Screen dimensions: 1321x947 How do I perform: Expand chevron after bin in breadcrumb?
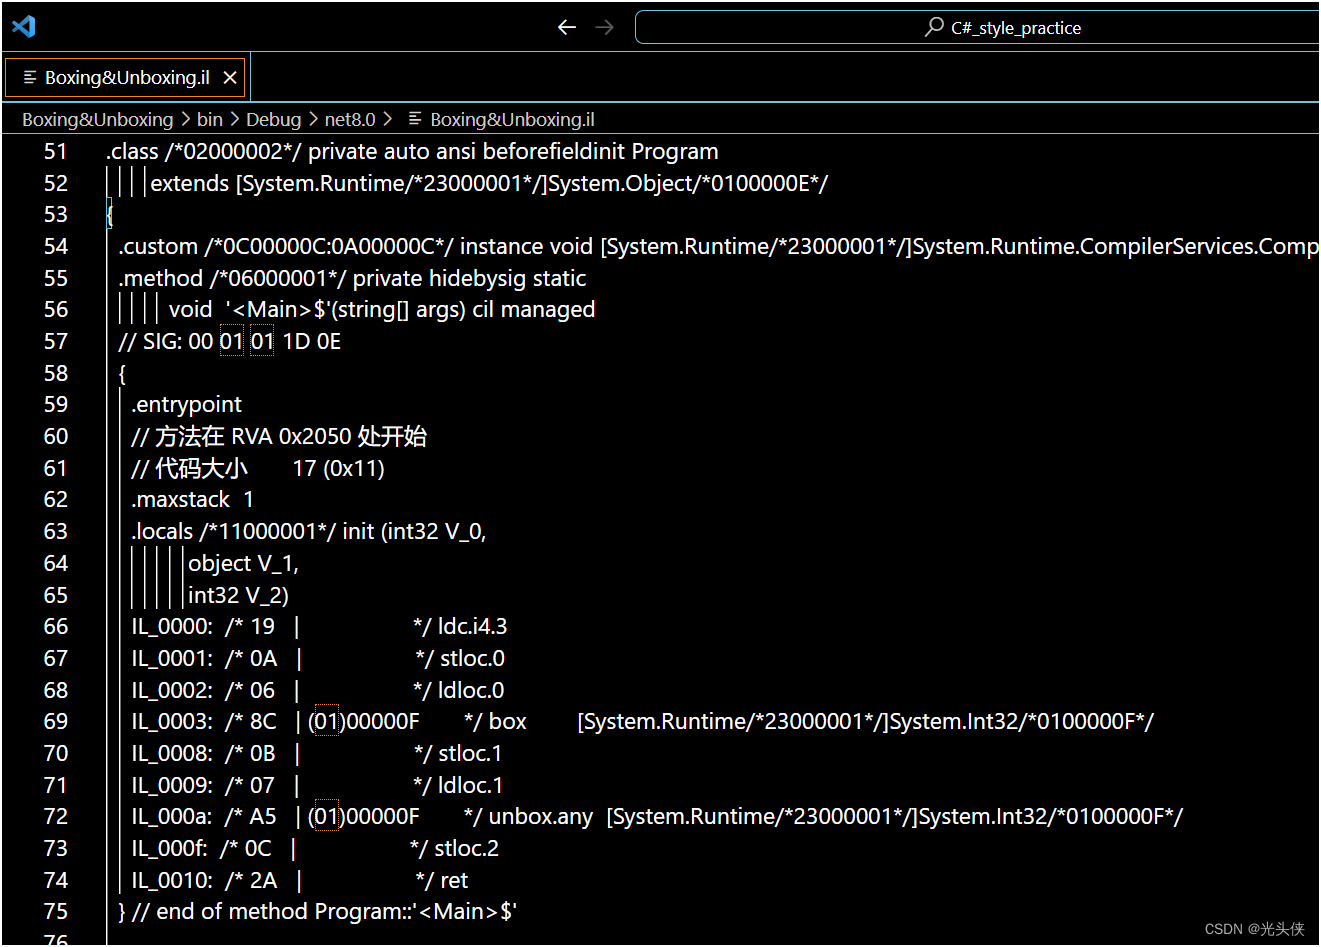point(235,119)
